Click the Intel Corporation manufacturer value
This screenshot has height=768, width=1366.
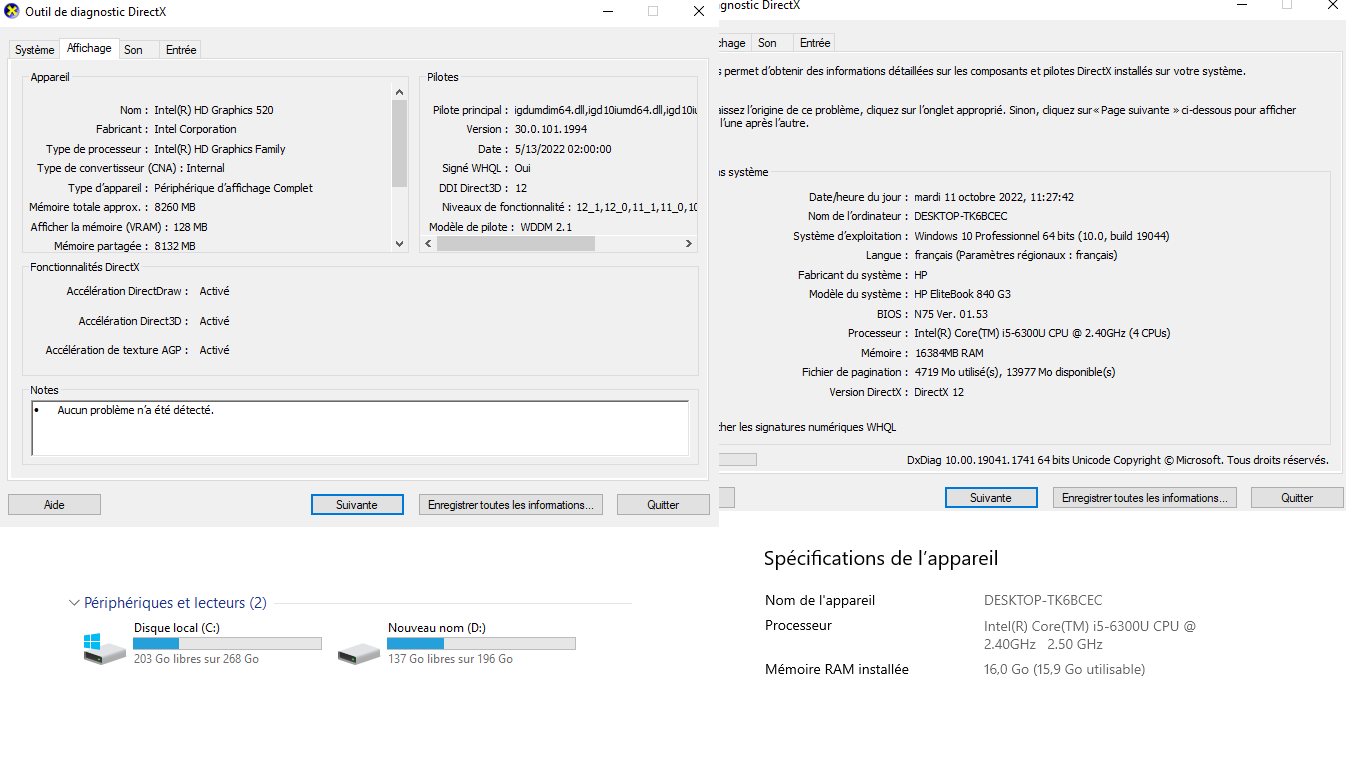(195, 129)
